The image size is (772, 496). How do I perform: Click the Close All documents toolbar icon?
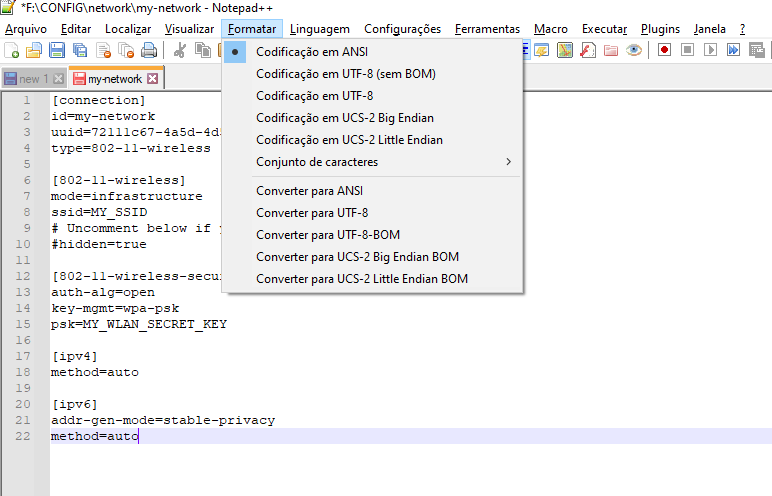[126, 50]
